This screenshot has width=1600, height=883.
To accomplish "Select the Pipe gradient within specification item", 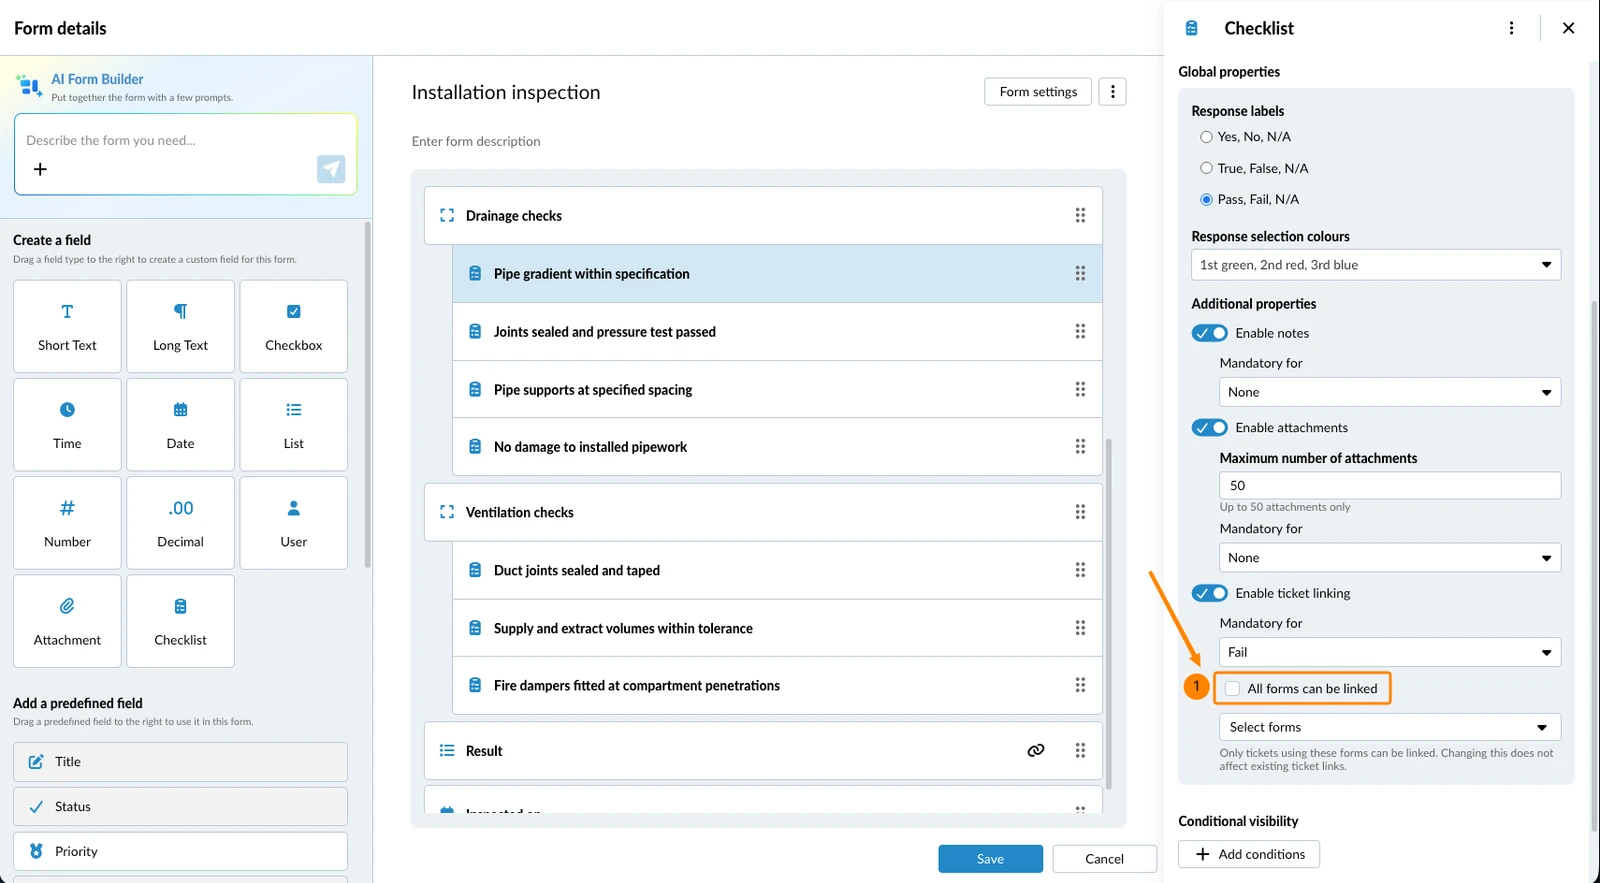I will tap(777, 274).
